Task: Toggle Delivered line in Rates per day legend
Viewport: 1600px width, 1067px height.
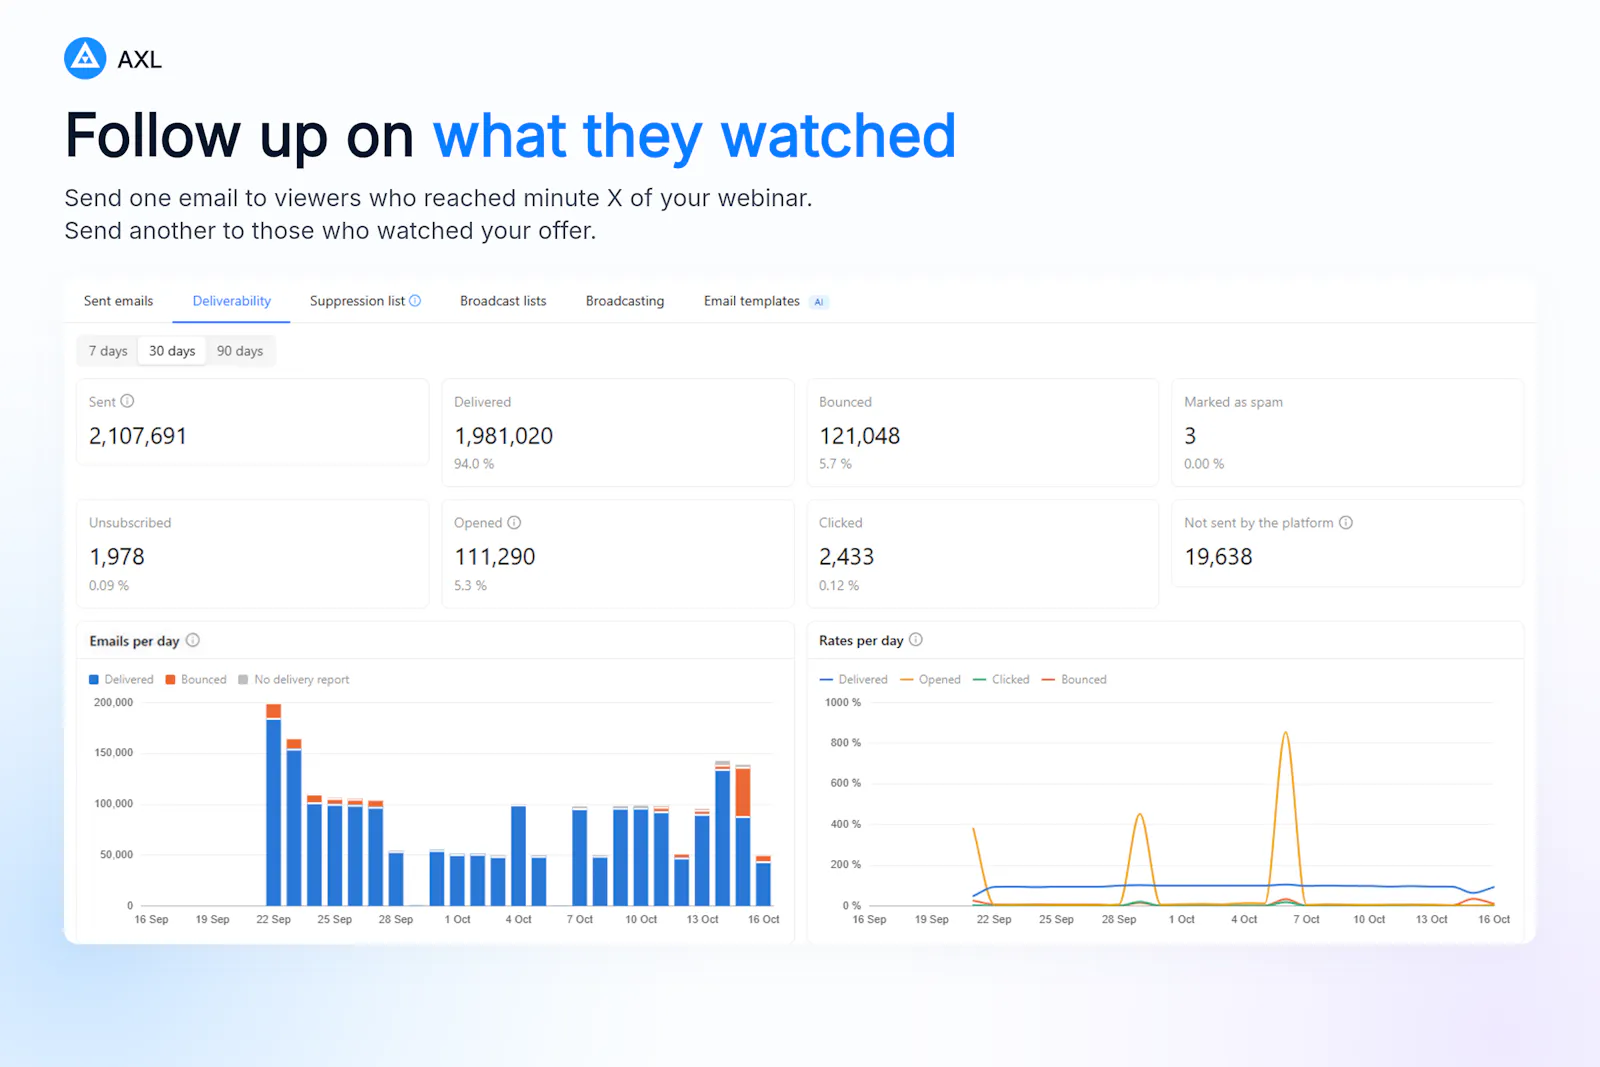Action: 854,680
